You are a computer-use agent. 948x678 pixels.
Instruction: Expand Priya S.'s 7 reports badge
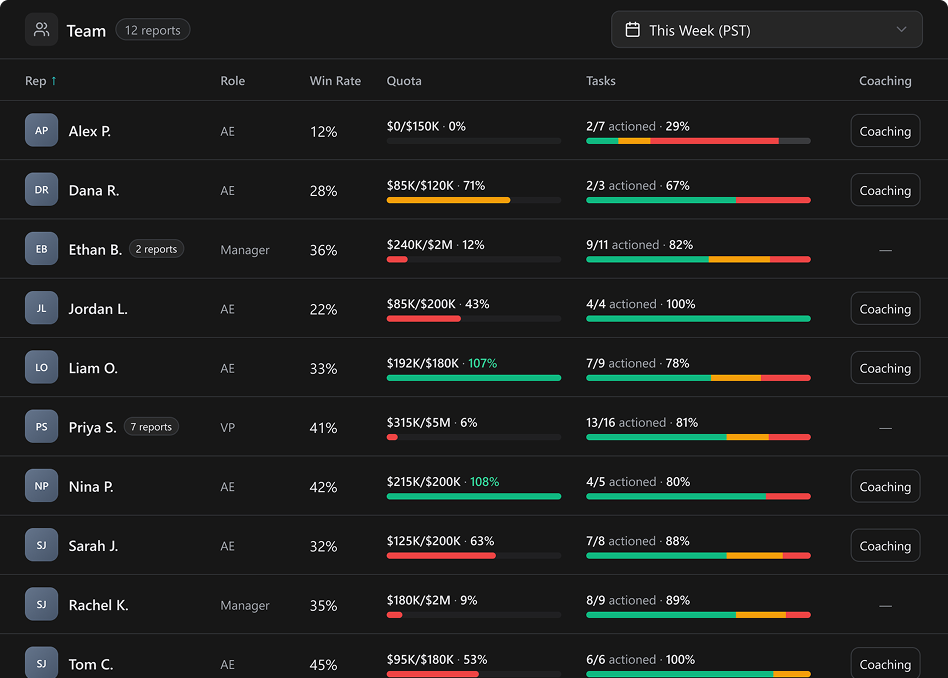[151, 427]
